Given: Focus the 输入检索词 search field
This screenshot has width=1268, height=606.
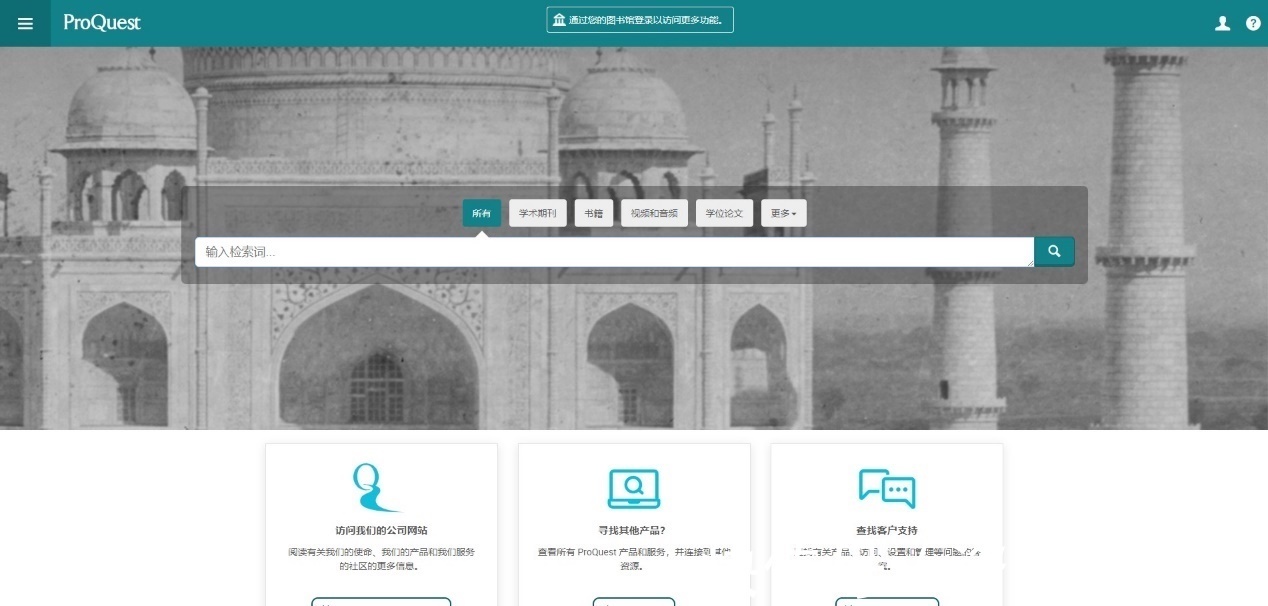Looking at the screenshot, I should click(610, 252).
